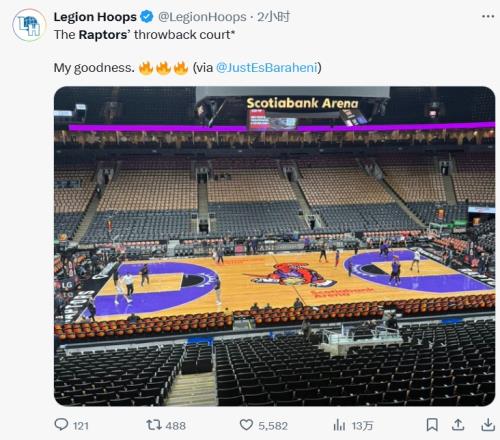Open the view analytics bar chart icon
The width and height of the screenshot is (500, 440).
(339, 425)
